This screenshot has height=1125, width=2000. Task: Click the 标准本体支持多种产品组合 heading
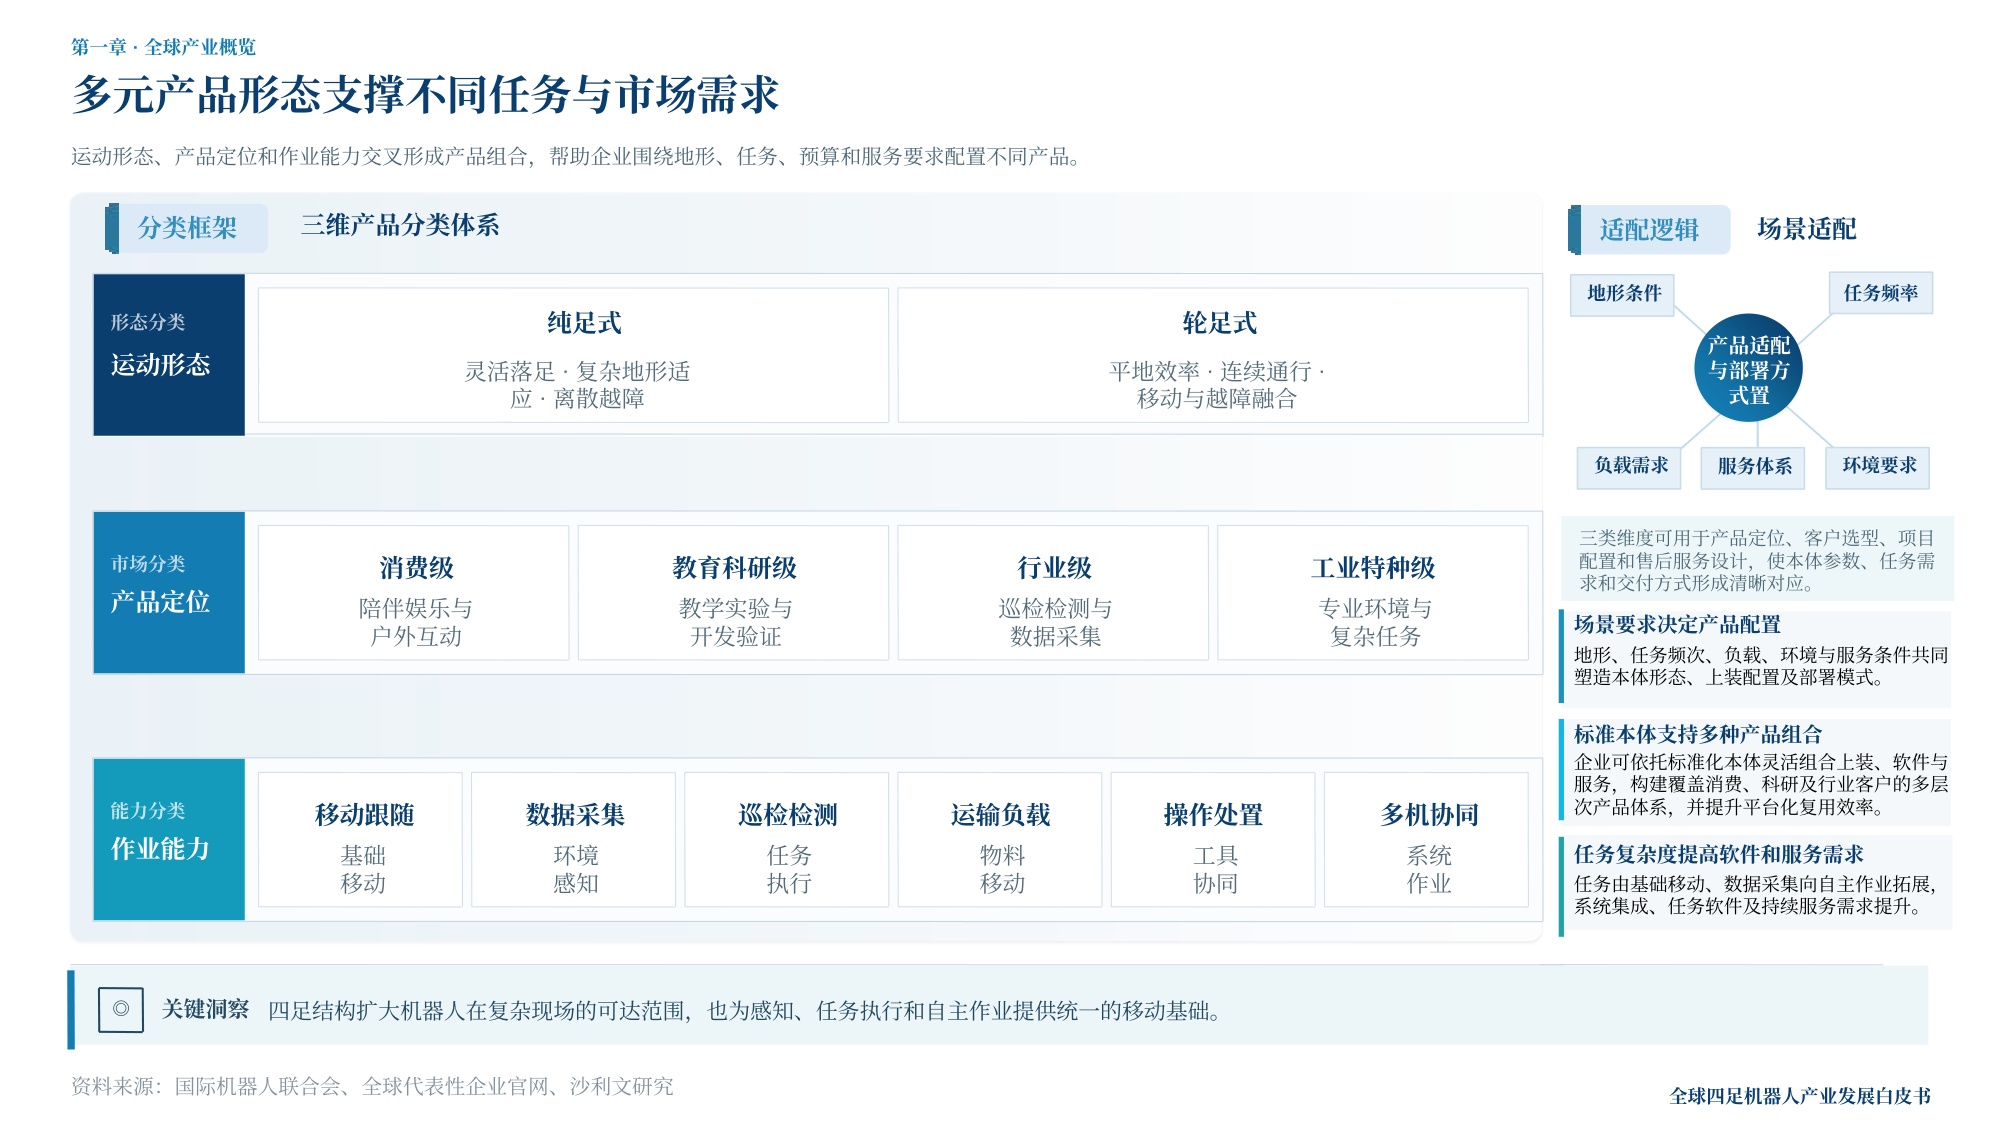click(x=1698, y=734)
